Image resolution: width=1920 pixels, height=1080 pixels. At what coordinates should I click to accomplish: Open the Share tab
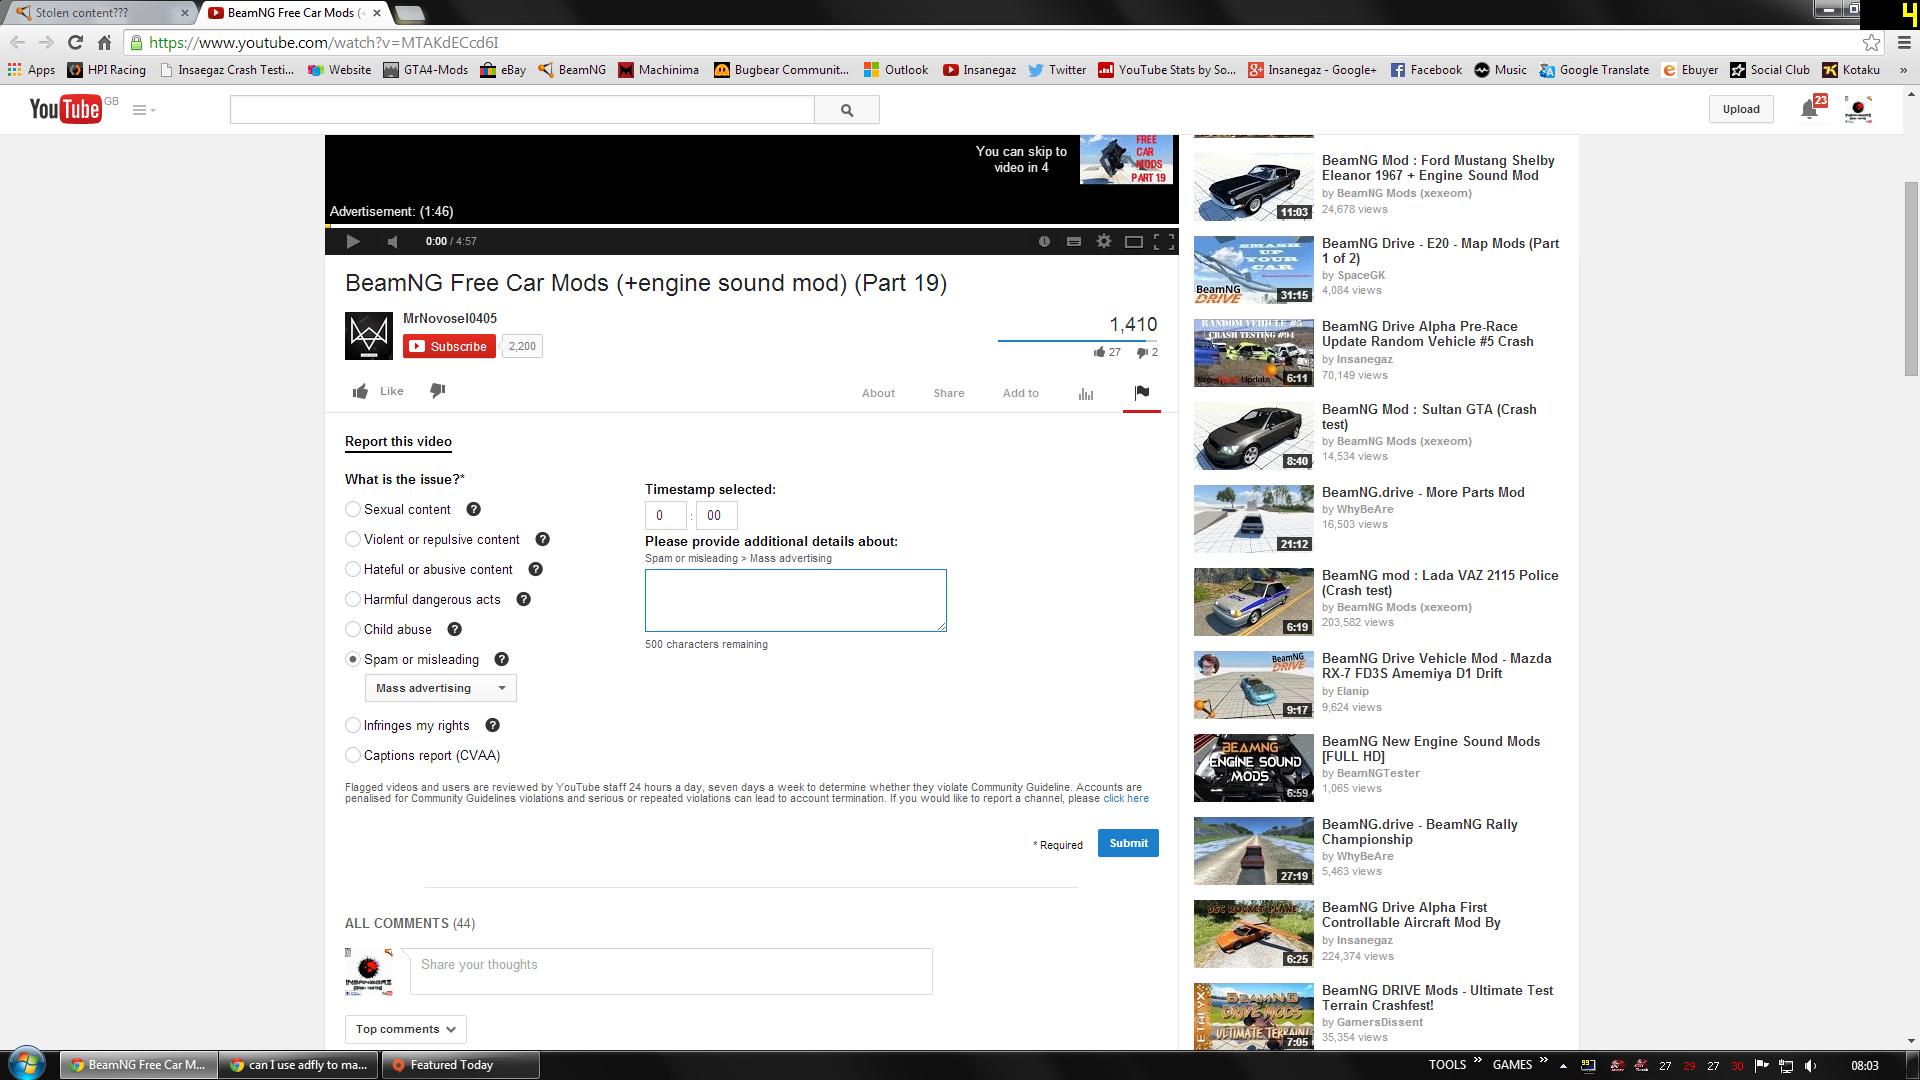point(949,393)
